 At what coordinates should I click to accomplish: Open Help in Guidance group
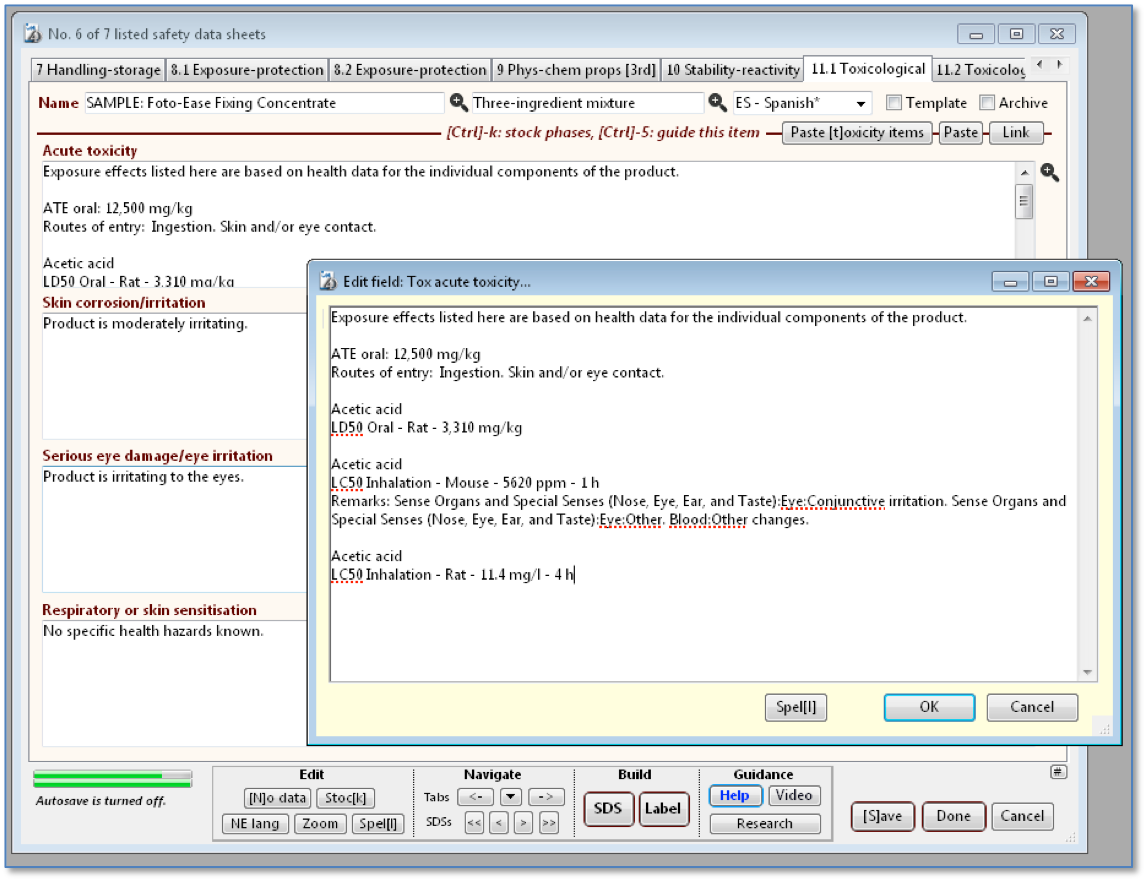click(x=735, y=796)
